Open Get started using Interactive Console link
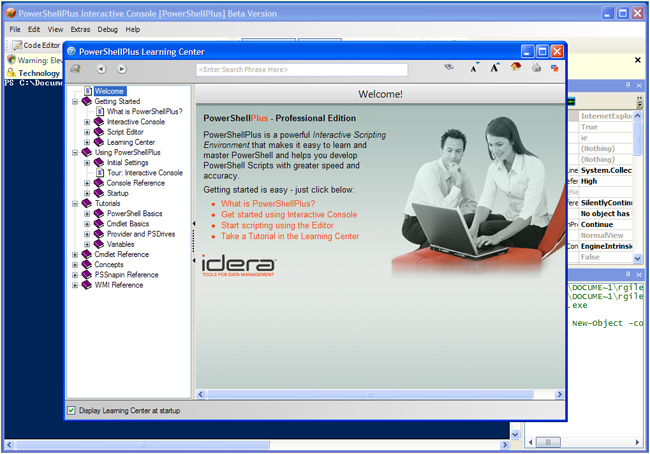The height and width of the screenshot is (454, 650). coord(289,214)
